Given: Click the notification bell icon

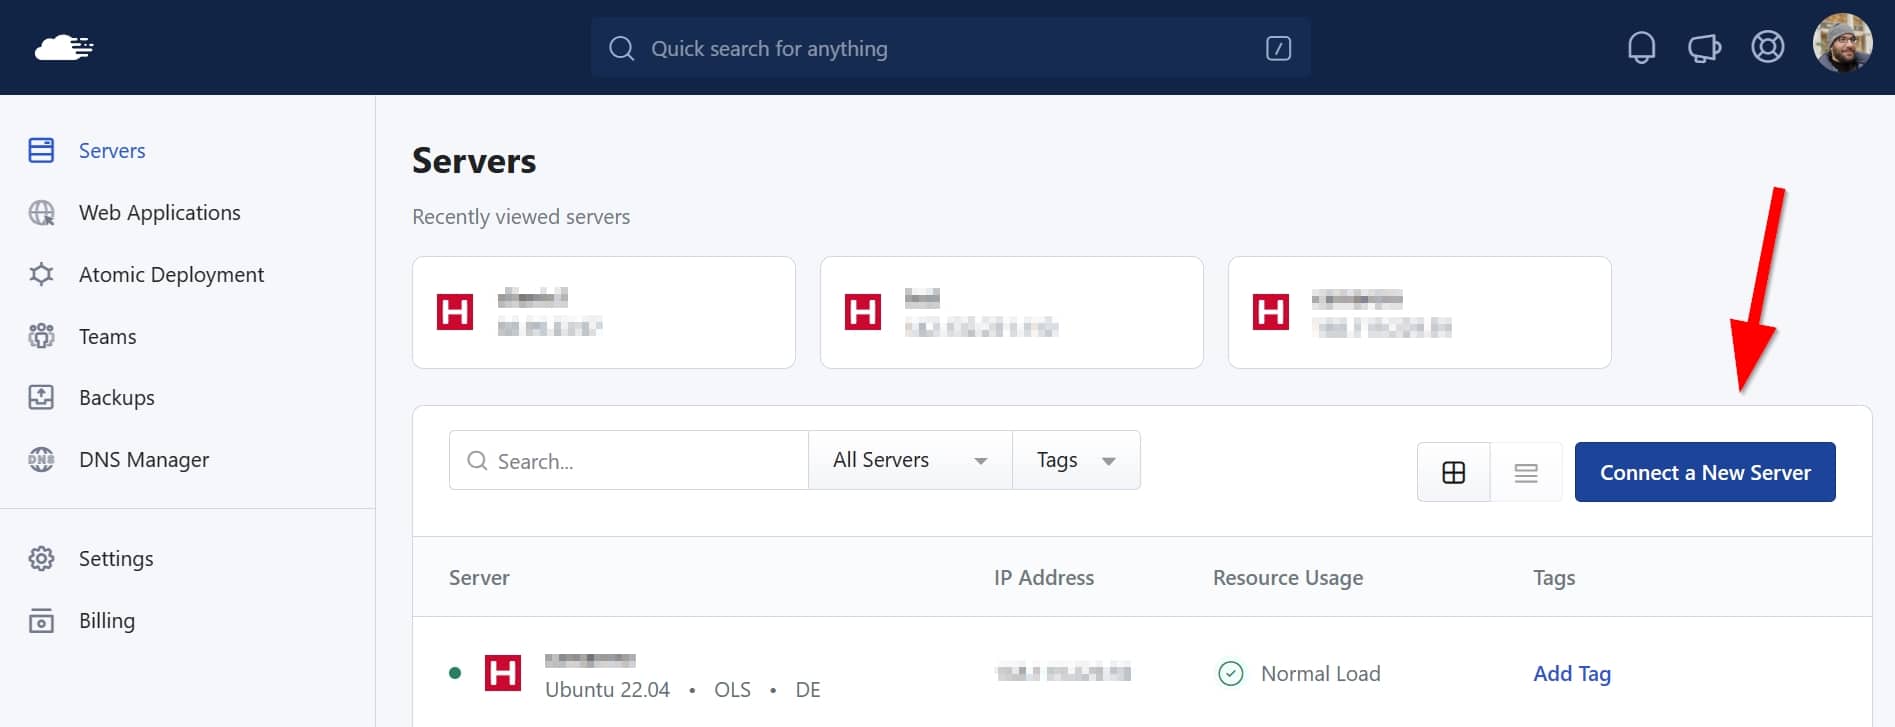Looking at the screenshot, I should tap(1641, 48).
